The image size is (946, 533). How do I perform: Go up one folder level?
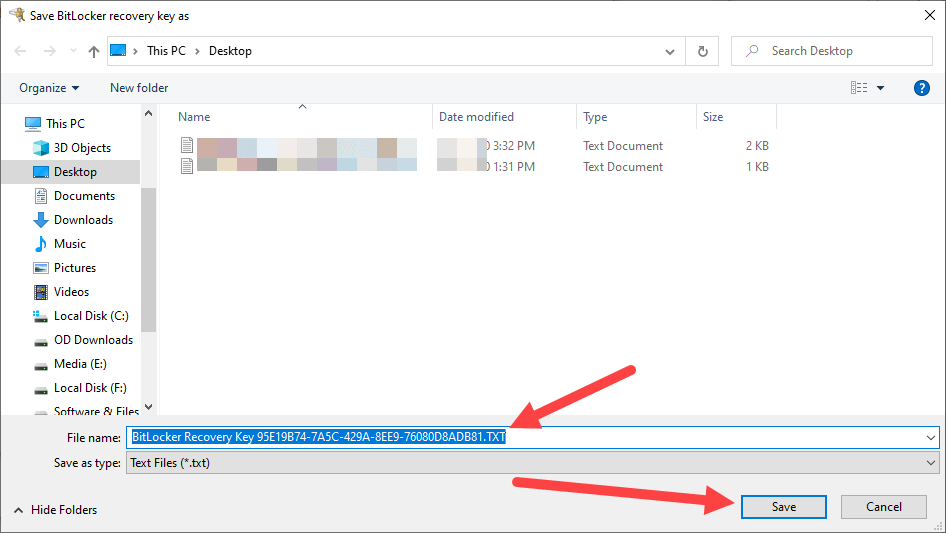(94, 51)
